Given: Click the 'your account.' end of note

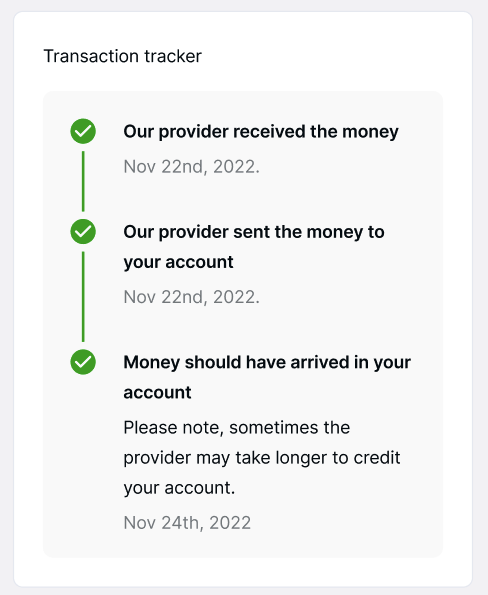Looking at the screenshot, I should click(x=179, y=488).
